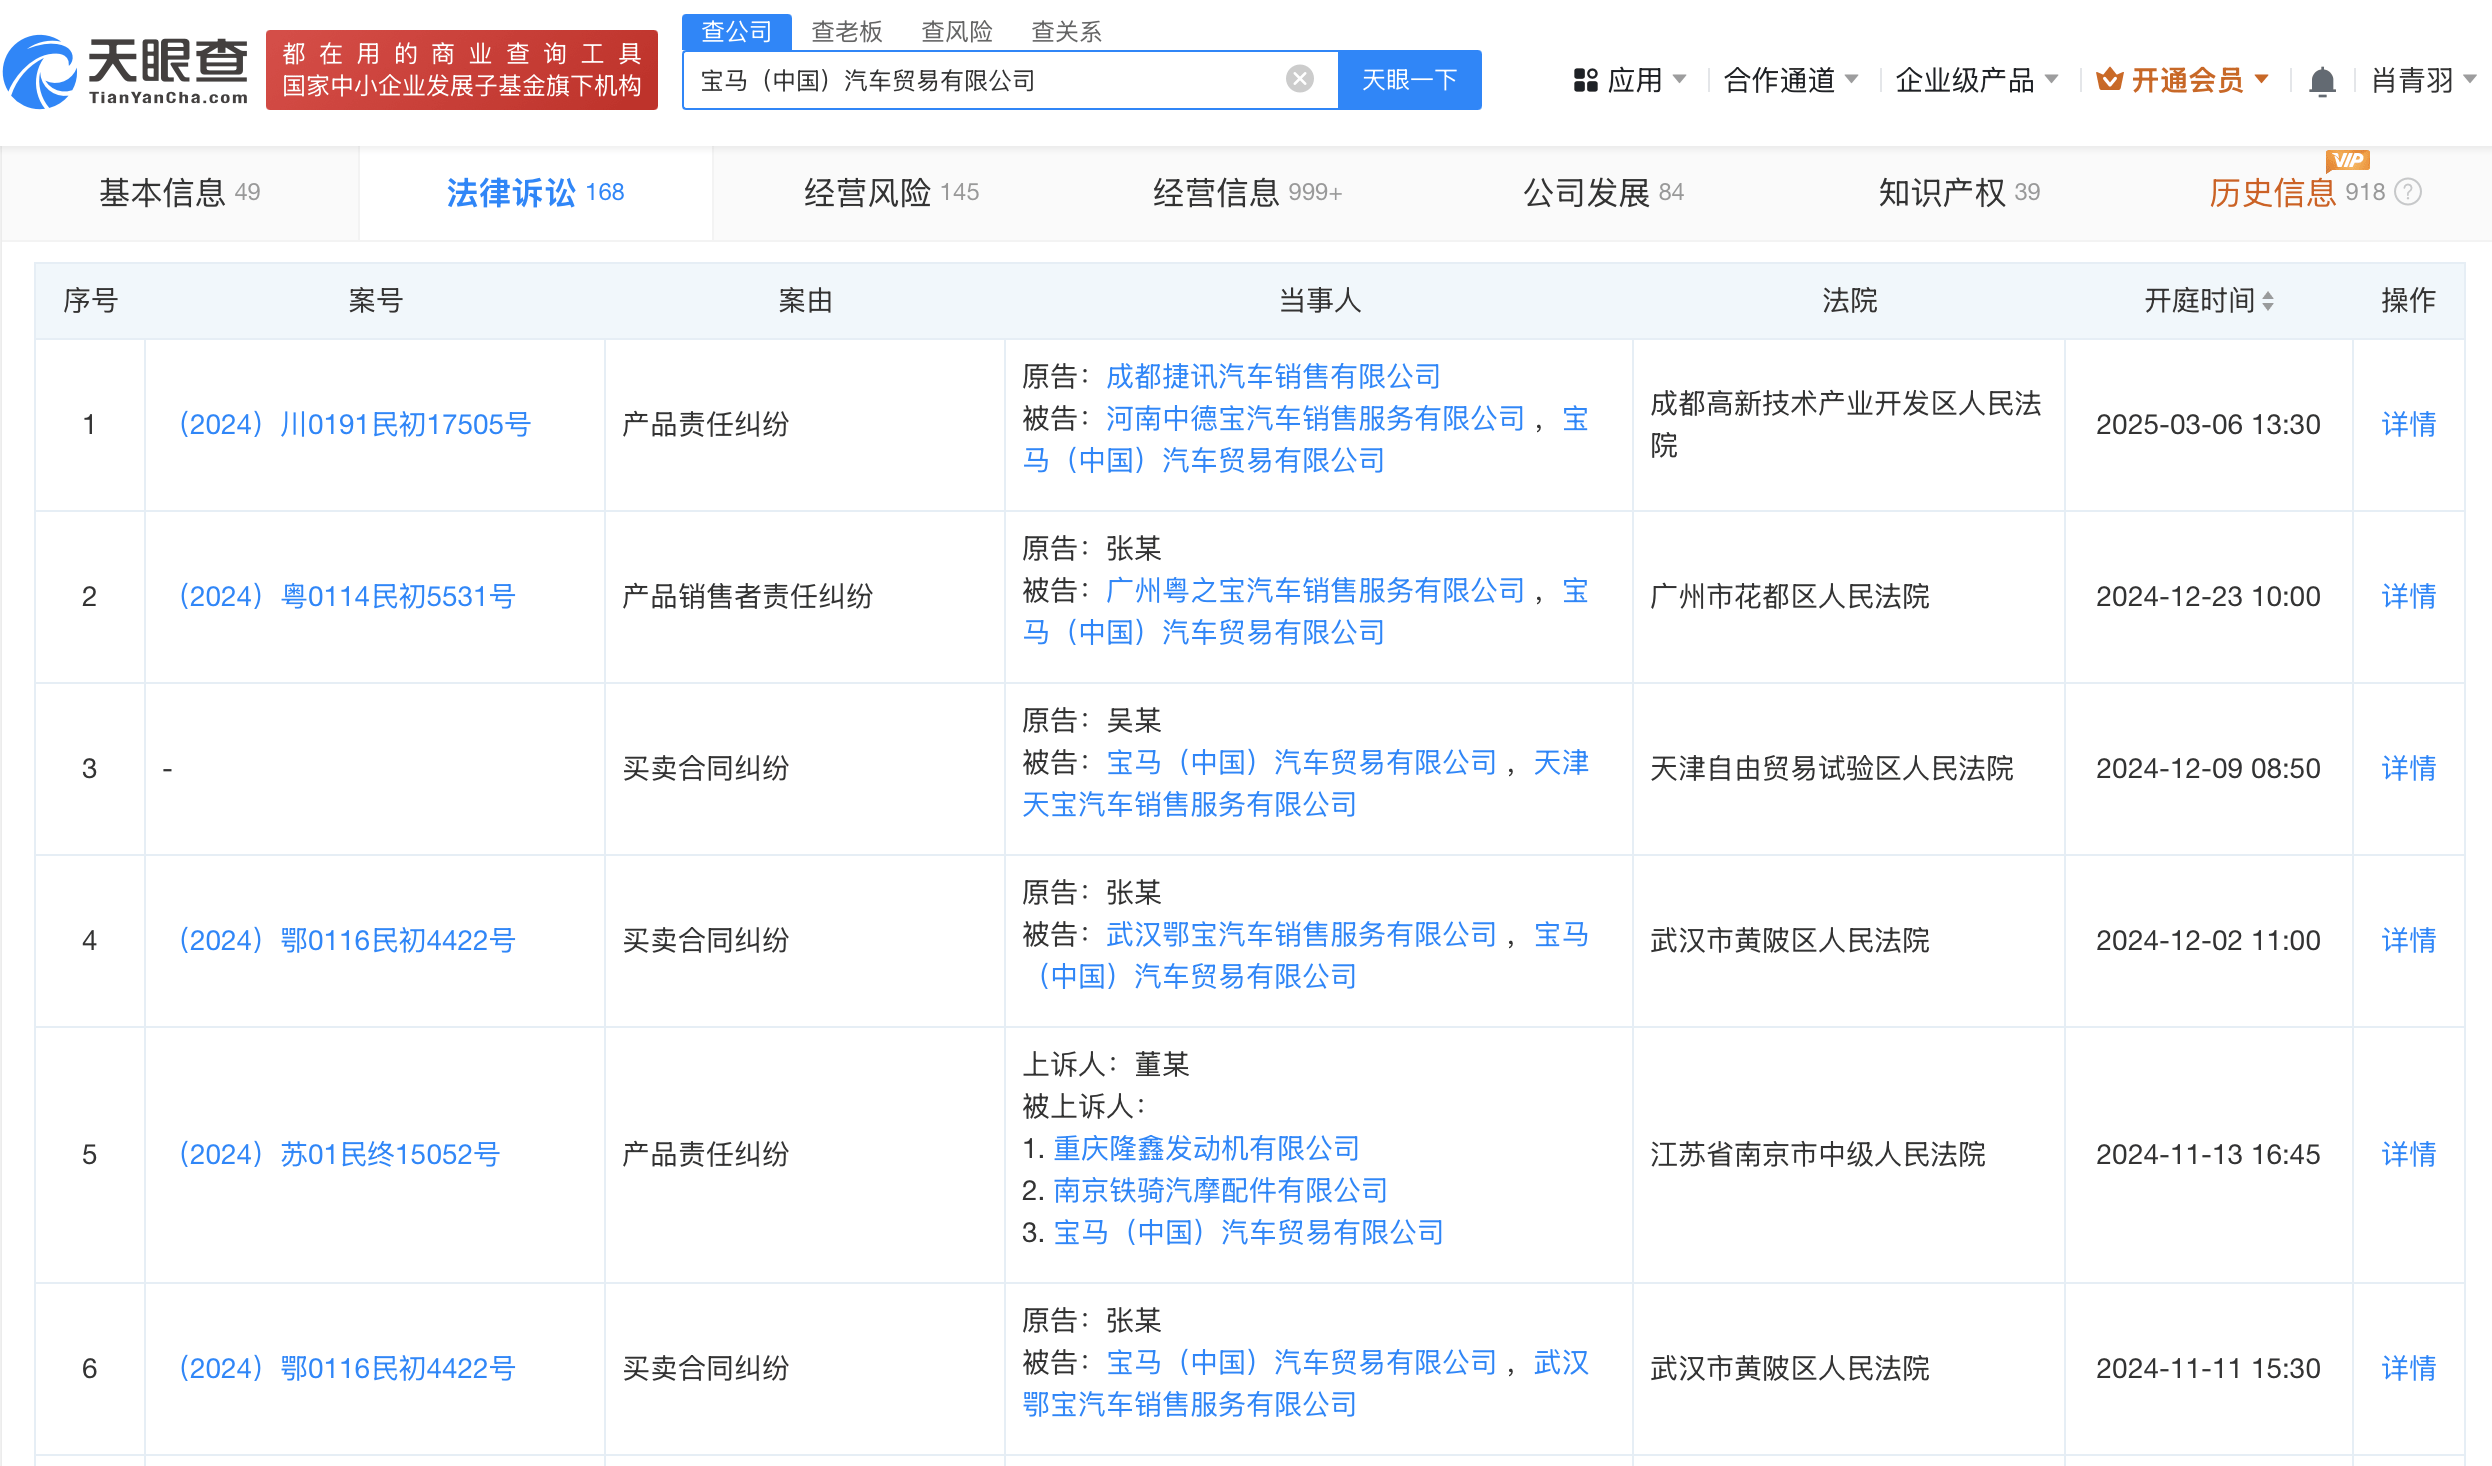Open case (2024)苏01民终15052号
This screenshot has width=2492, height=1466.
point(339,1154)
